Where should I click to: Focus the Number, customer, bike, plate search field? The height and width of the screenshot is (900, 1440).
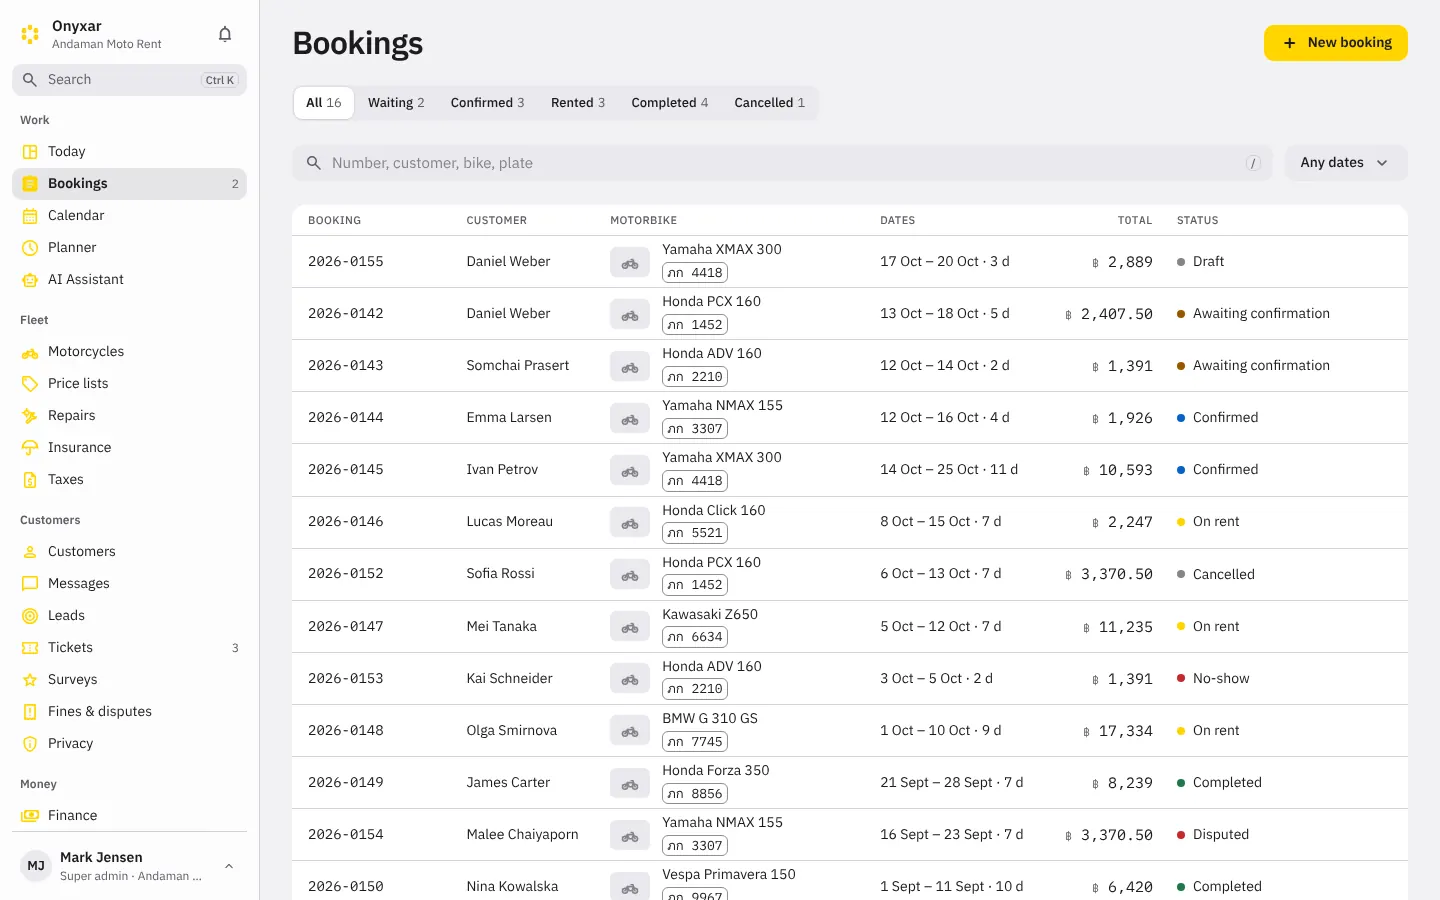coord(782,163)
